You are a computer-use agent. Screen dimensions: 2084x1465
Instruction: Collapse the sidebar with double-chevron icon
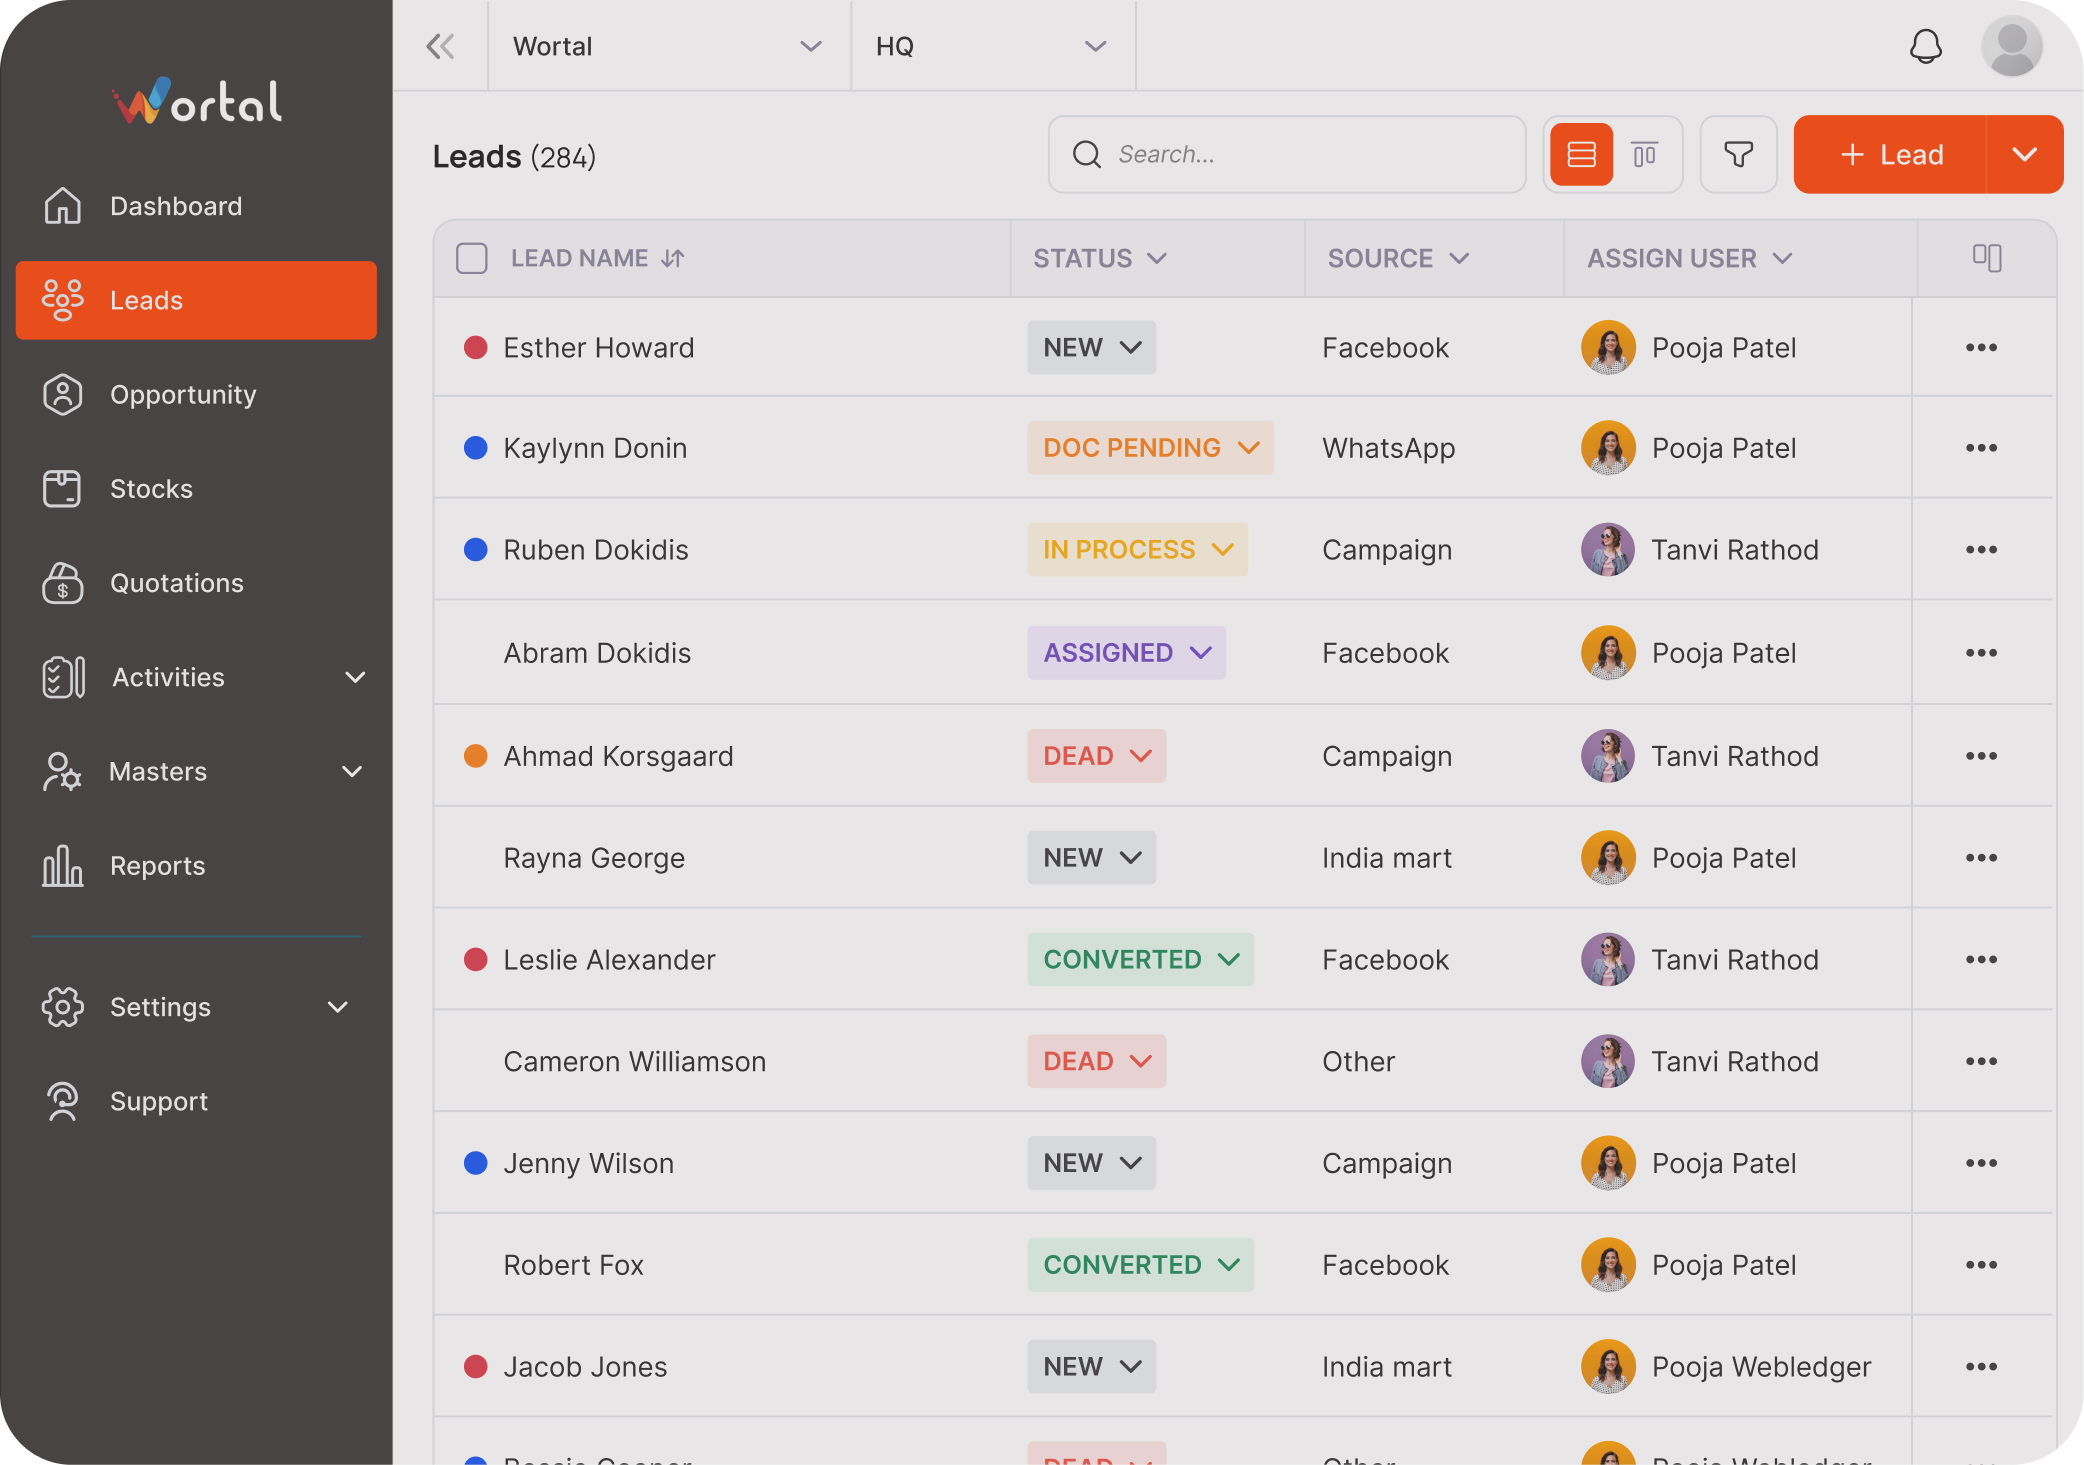point(440,46)
